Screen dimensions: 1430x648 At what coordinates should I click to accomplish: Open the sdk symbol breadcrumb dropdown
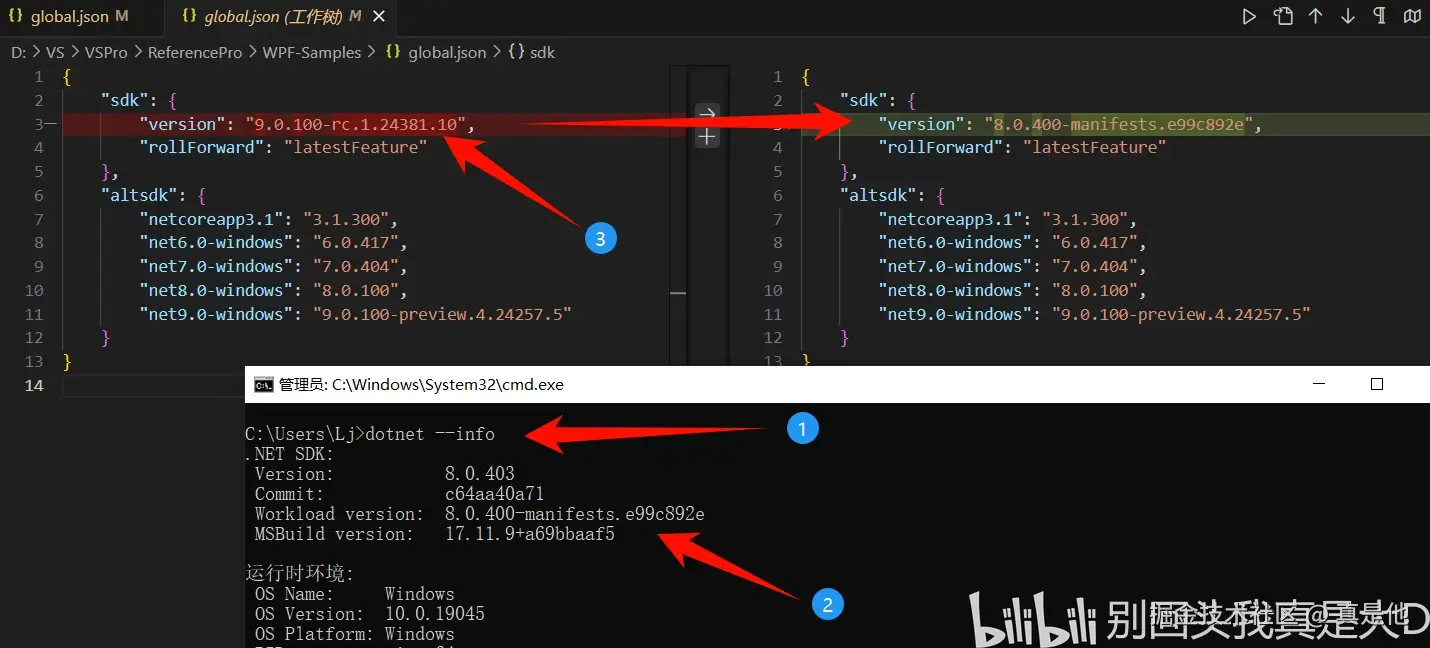click(542, 52)
